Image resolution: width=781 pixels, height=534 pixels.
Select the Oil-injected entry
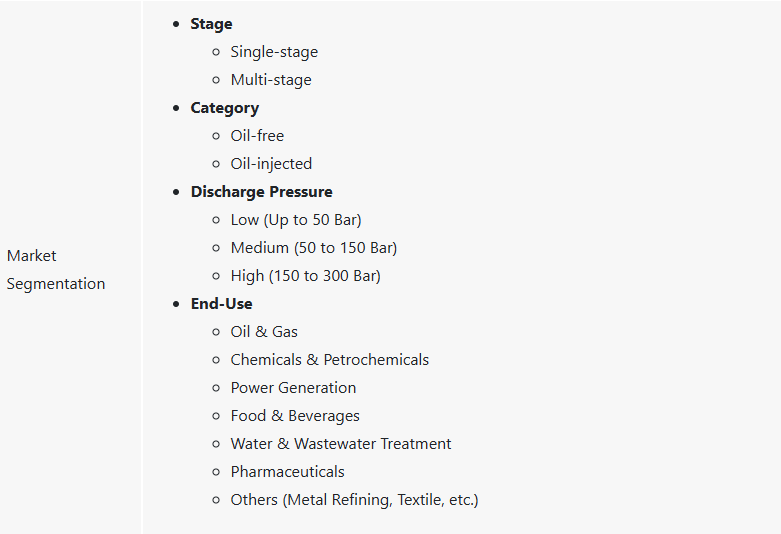(271, 164)
